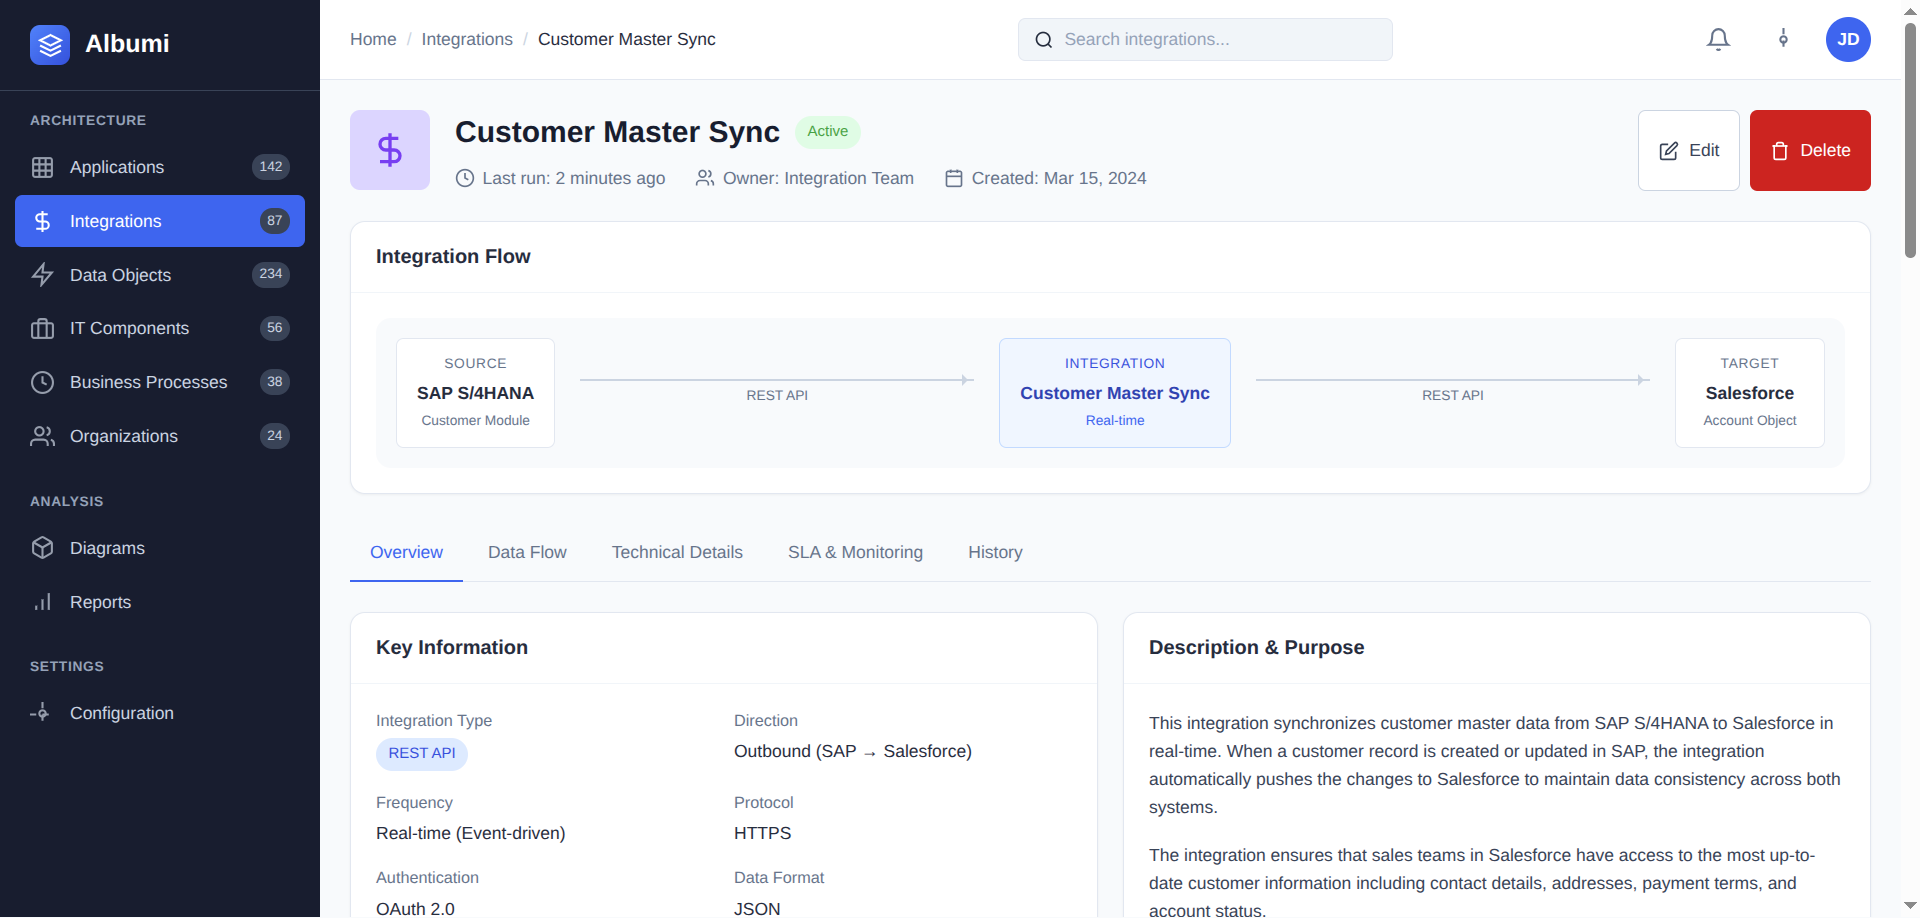This screenshot has height=918, width=1920.
Task: Click the Business Processes clock icon
Action: pyautogui.click(x=42, y=382)
